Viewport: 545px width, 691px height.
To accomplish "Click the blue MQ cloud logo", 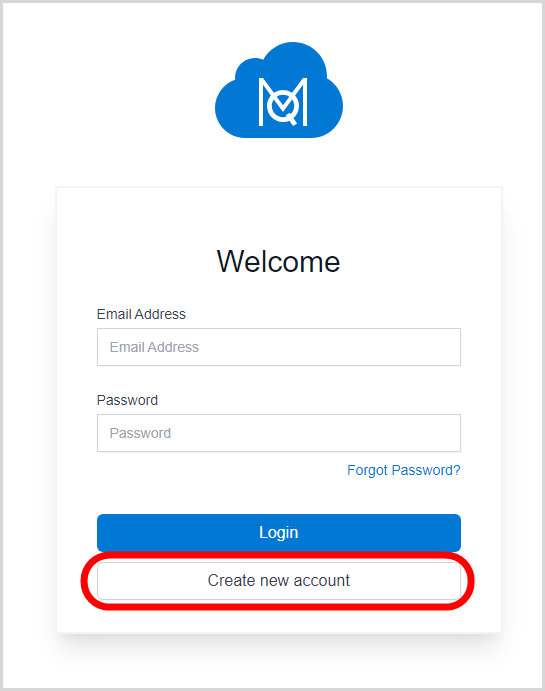I will tap(279, 90).
